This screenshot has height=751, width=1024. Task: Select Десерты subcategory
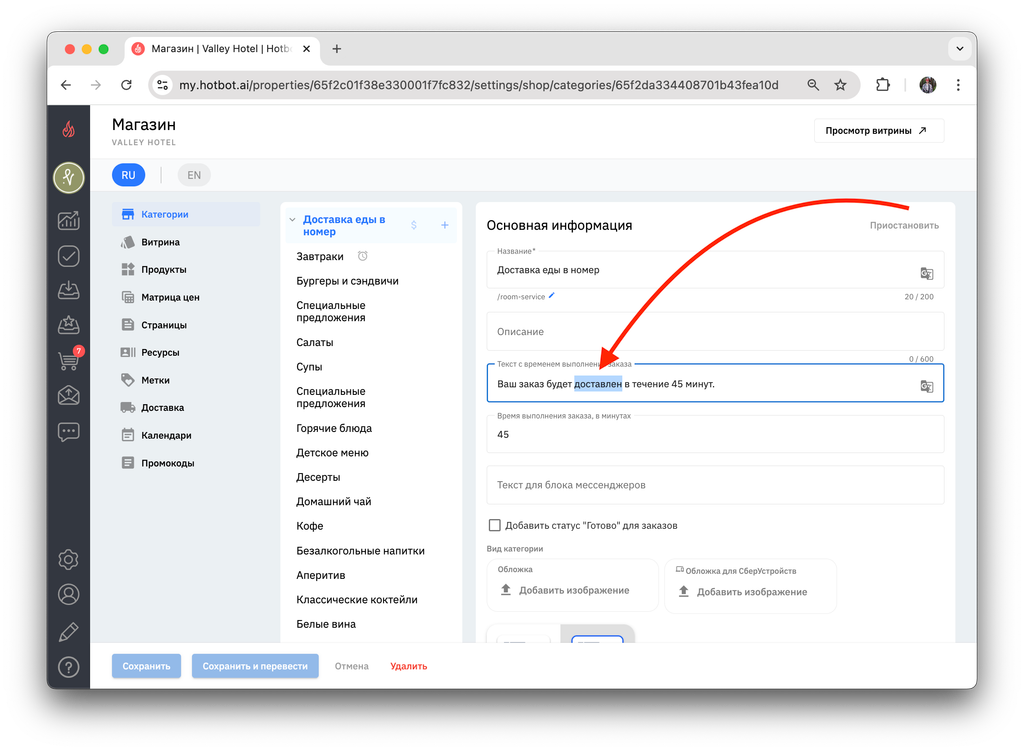[318, 477]
